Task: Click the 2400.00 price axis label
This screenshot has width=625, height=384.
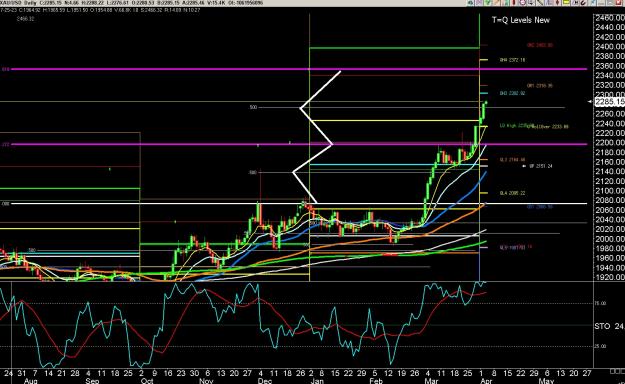Action: click(x=610, y=46)
